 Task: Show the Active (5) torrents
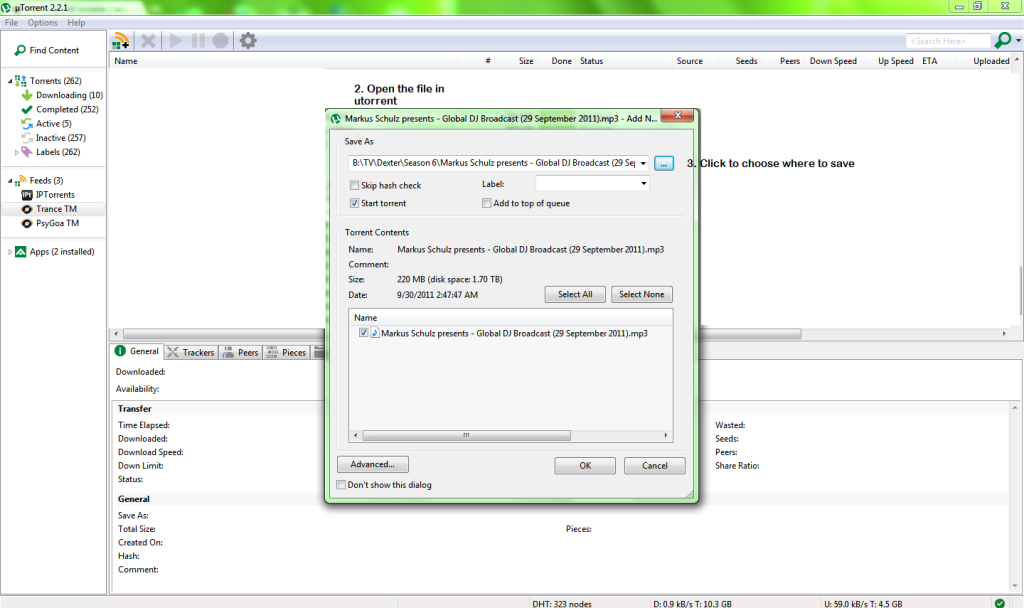pos(54,123)
